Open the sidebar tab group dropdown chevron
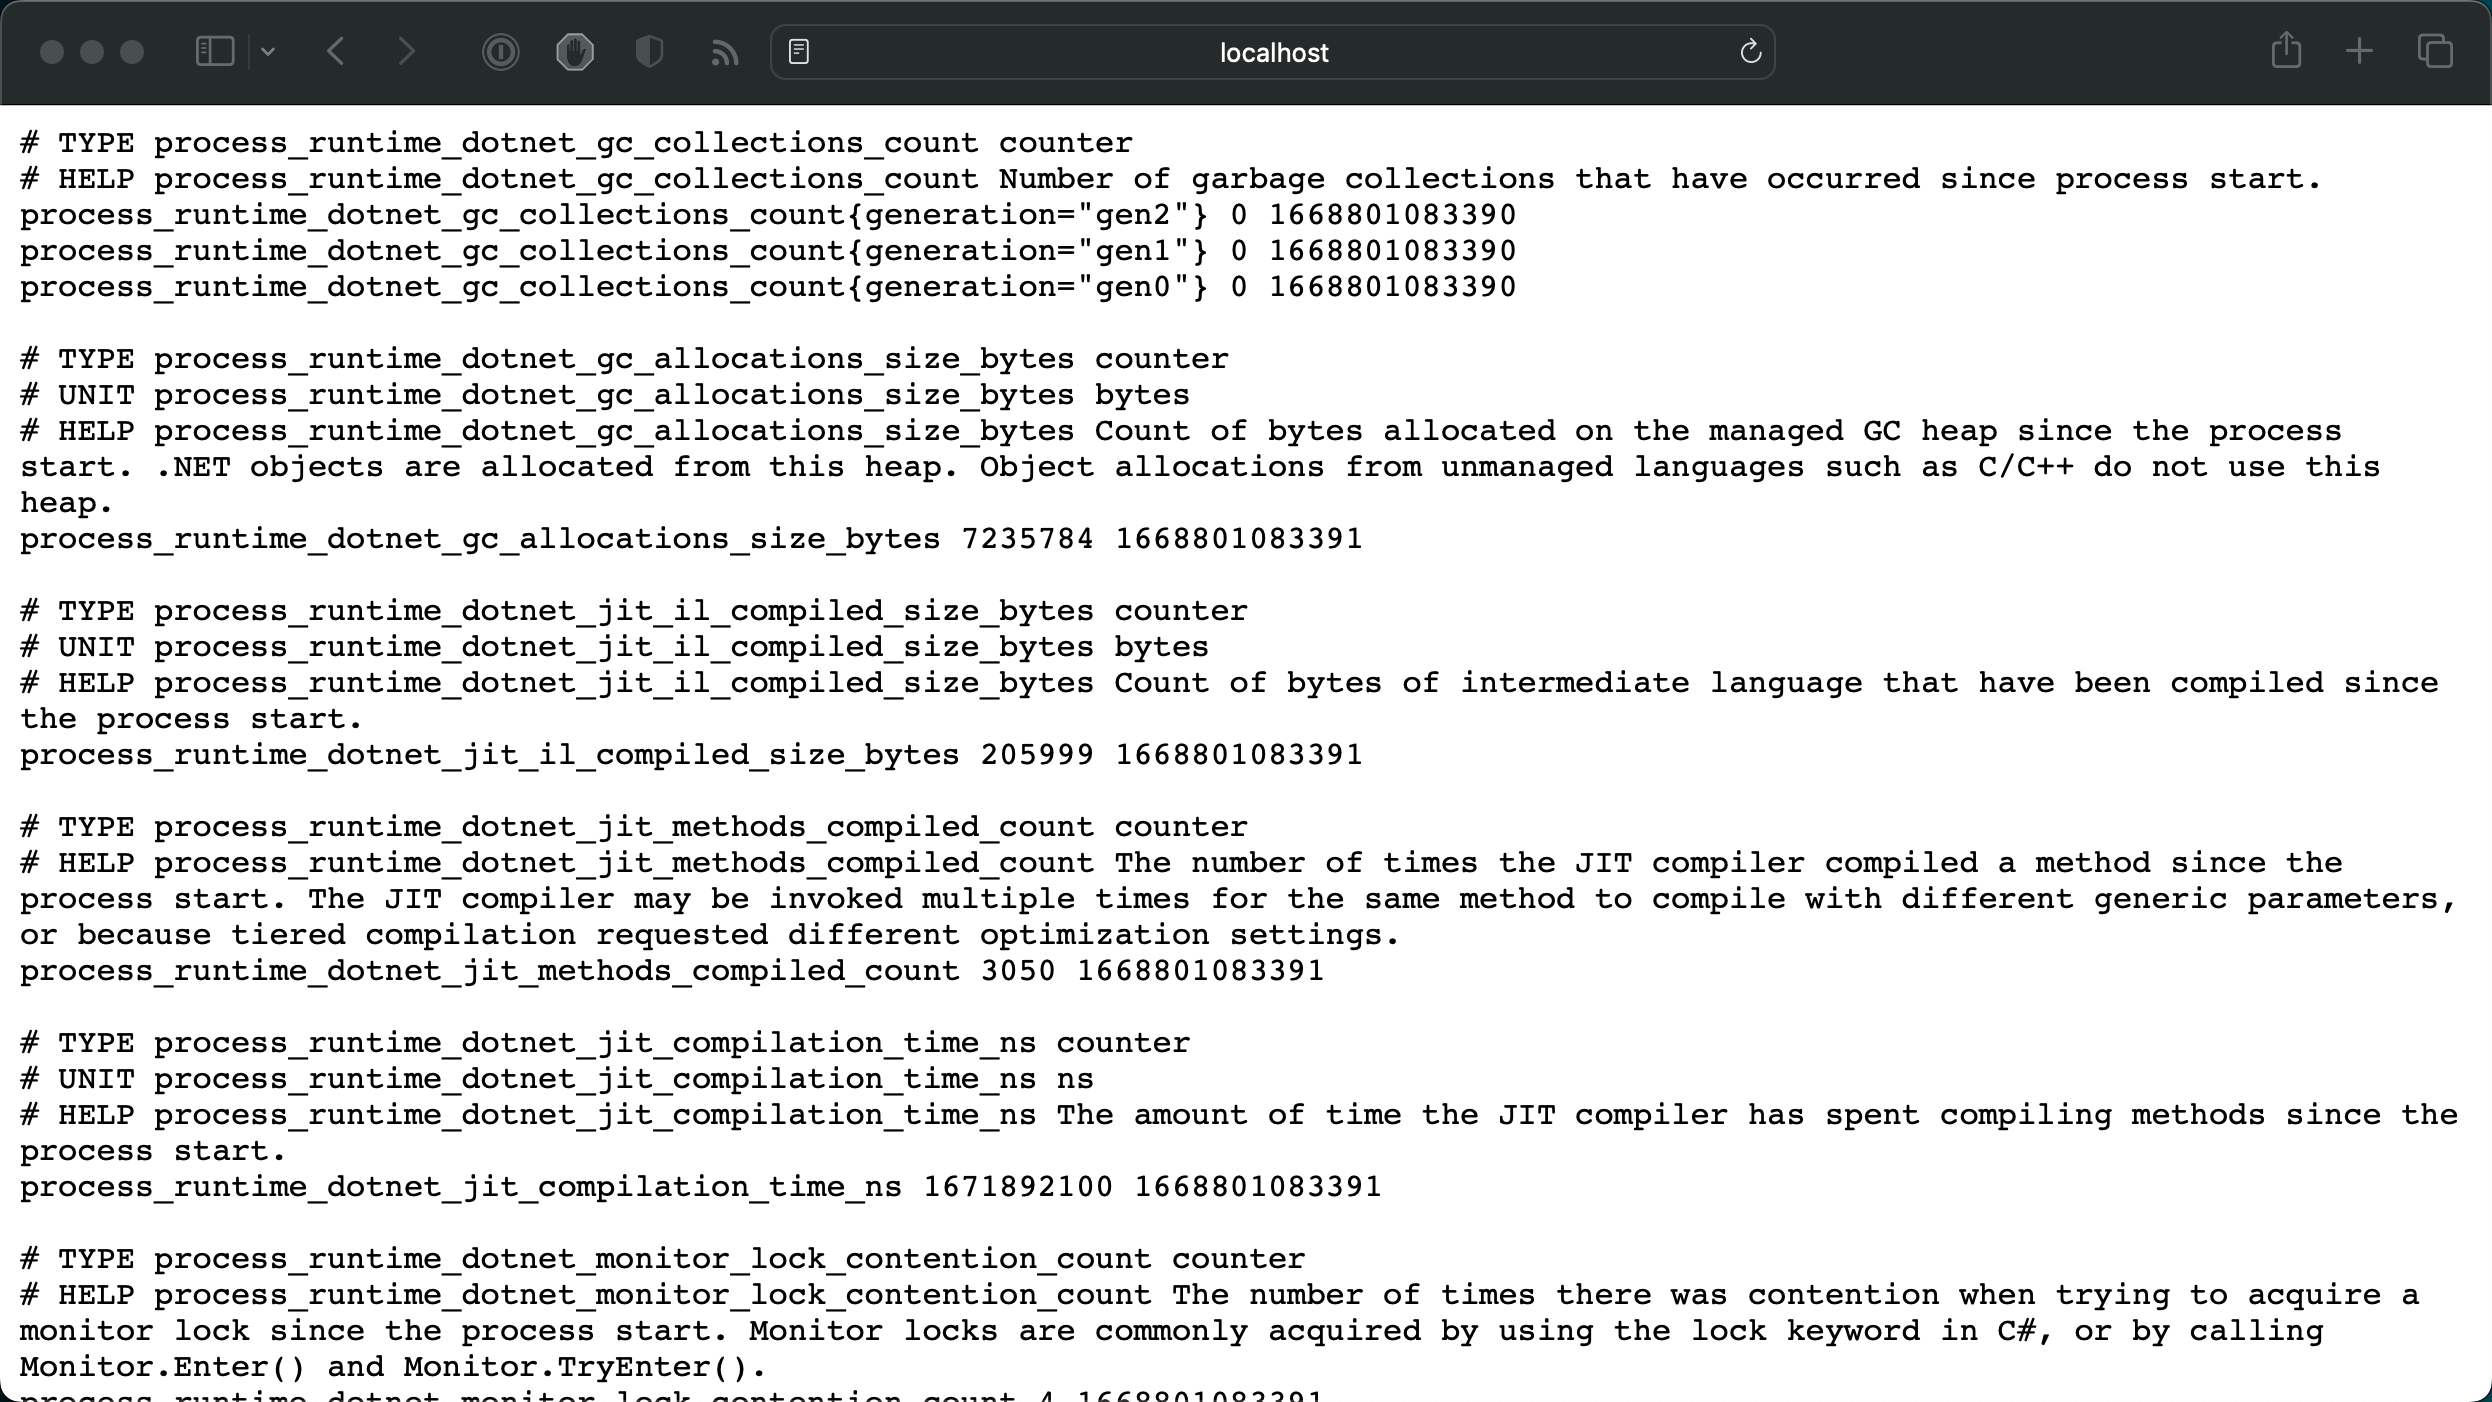The image size is (2492, 1402). [268, 52]
